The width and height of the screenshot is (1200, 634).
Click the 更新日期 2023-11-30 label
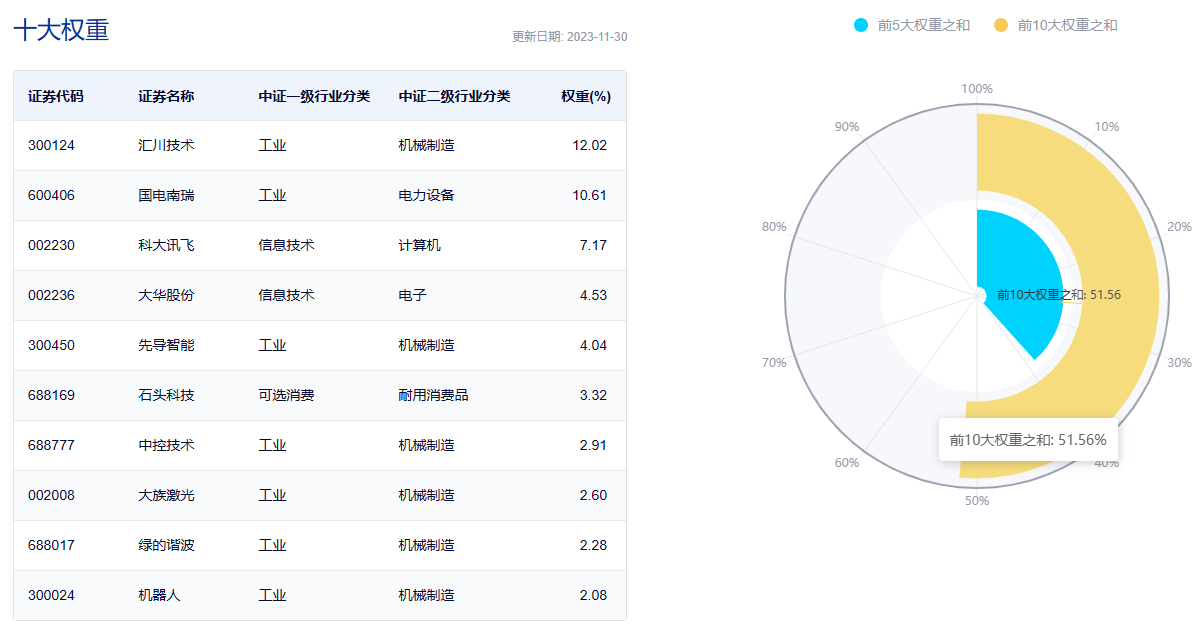coord(570,37)
